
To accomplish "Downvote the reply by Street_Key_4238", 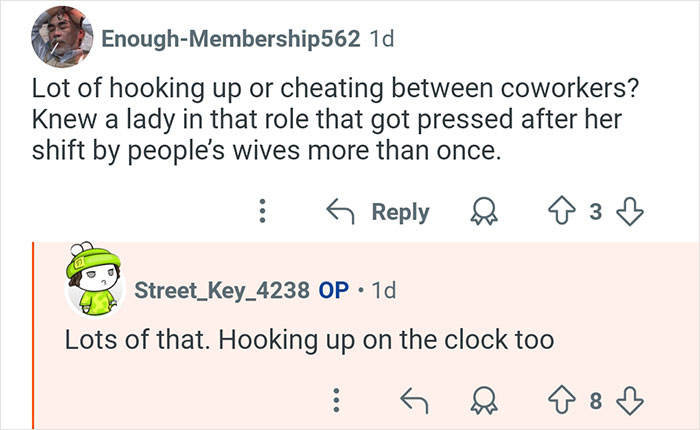I will coord(630,403).
